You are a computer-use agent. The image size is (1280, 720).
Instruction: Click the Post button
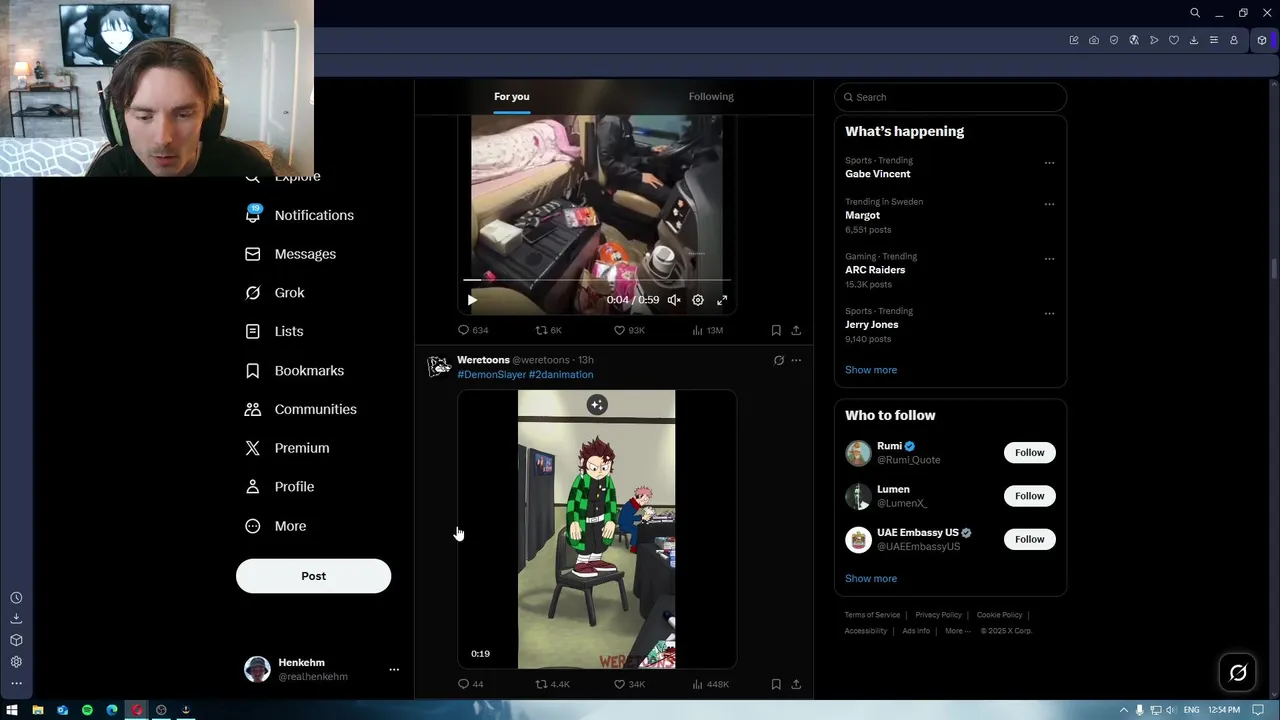point(313,576)
